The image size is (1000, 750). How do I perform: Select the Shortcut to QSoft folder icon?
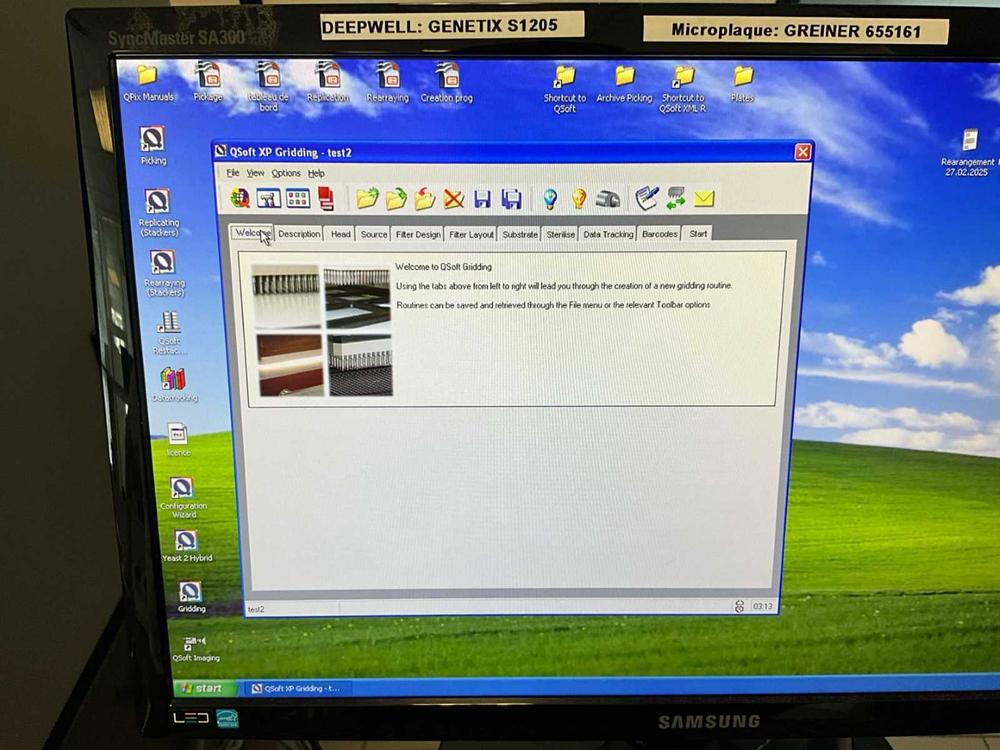coord(564,89)
